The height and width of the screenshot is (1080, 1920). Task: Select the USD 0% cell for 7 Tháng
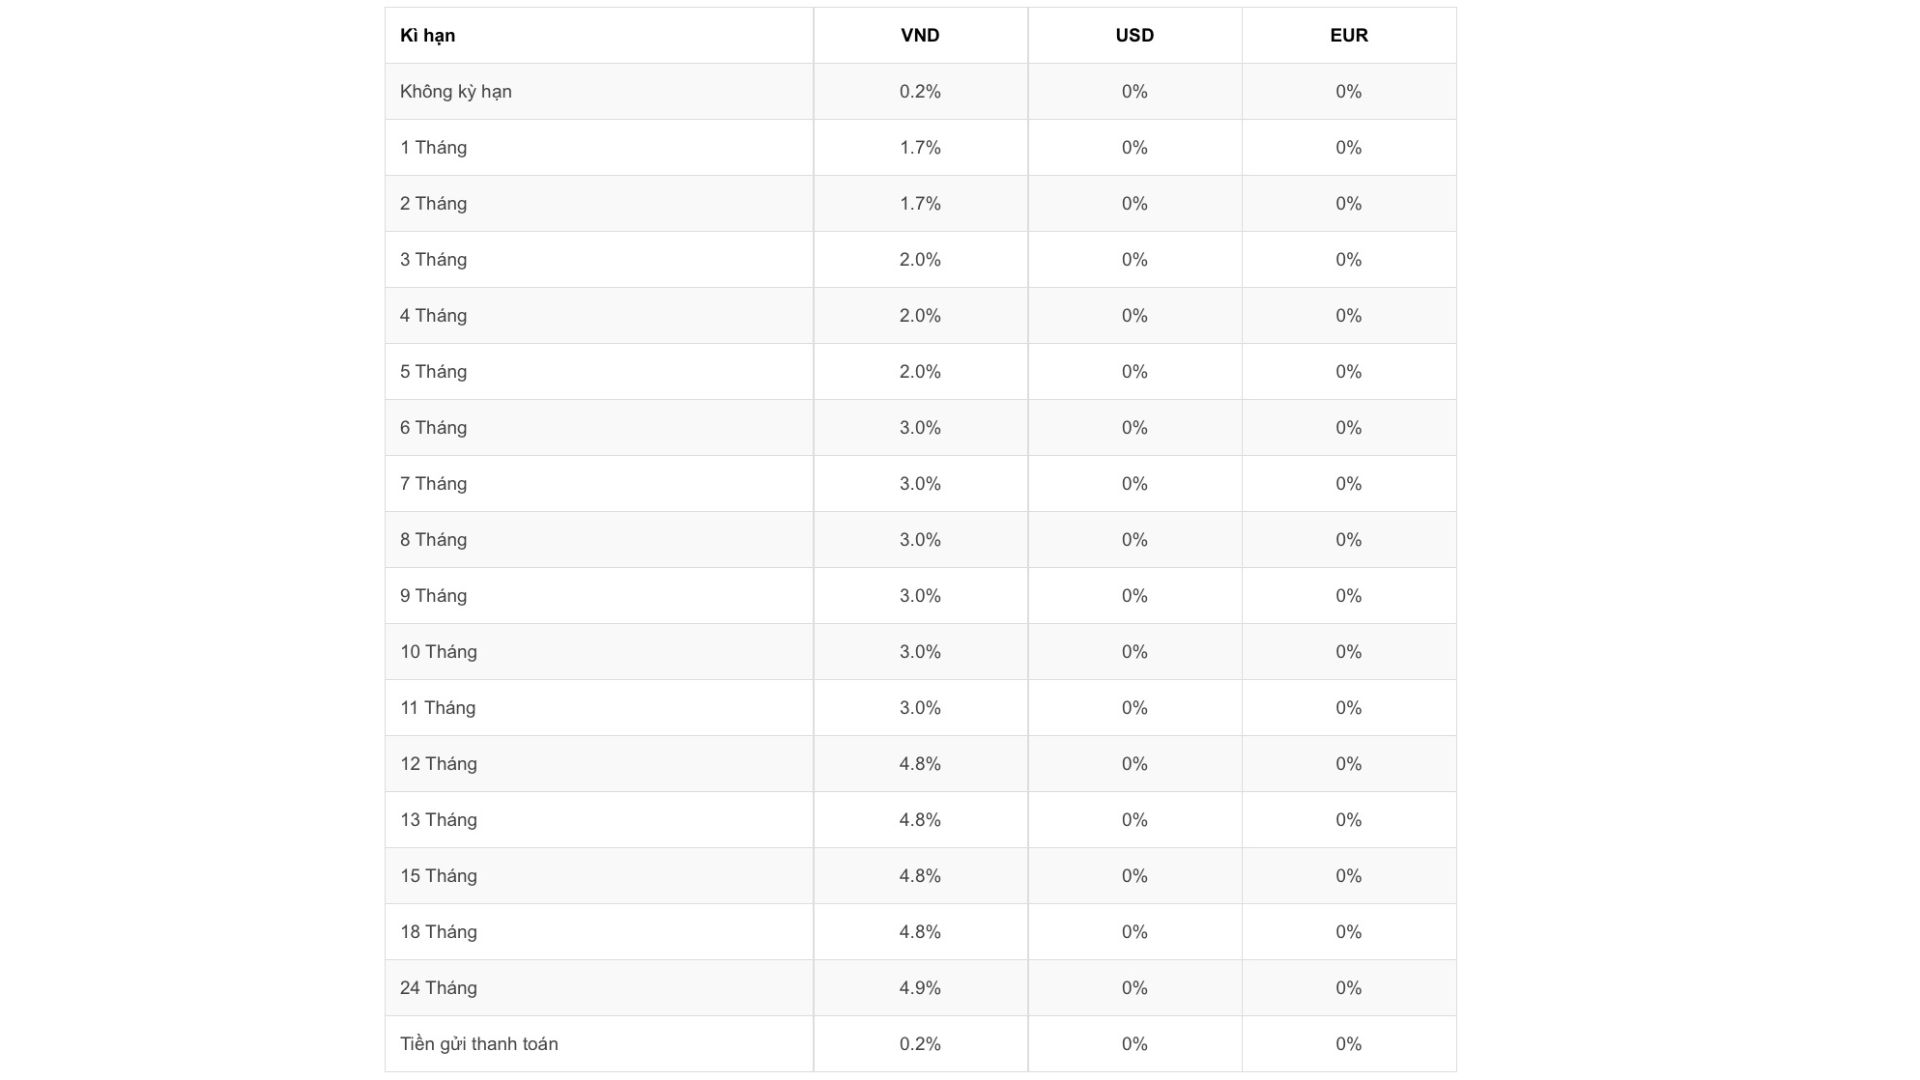pos(1134,483)
